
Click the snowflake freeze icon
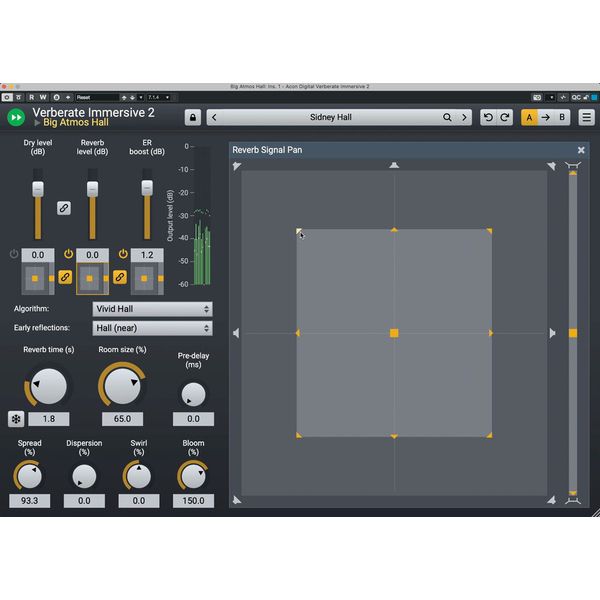(x=16, y=419)
